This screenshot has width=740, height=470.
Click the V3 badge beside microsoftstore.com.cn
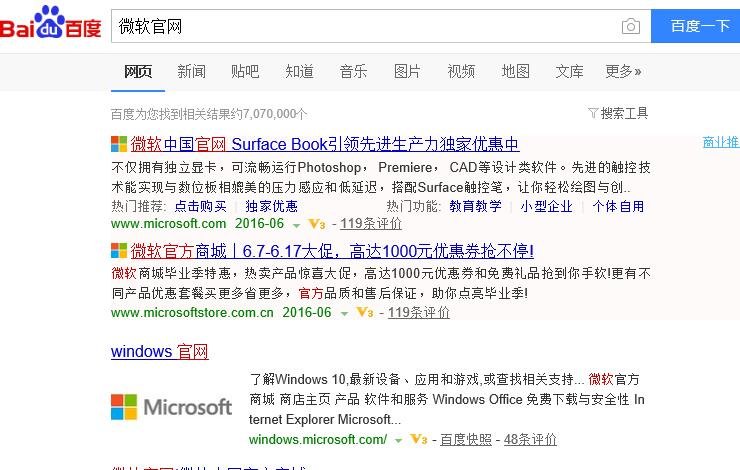click(365, 313)
